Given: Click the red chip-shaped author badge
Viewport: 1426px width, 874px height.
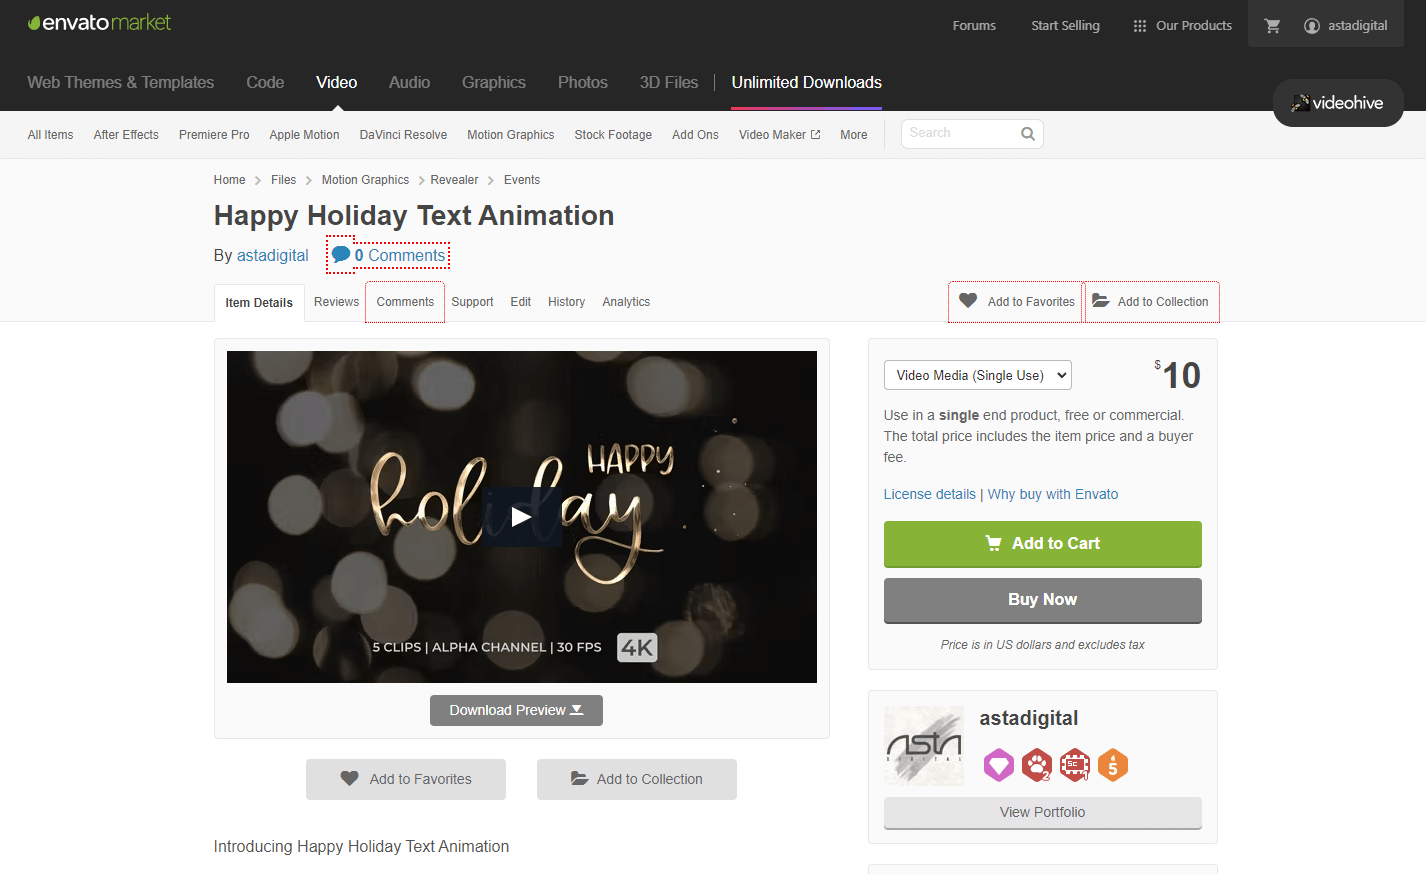Looking at the screenshot, I should coord(1075,765).
